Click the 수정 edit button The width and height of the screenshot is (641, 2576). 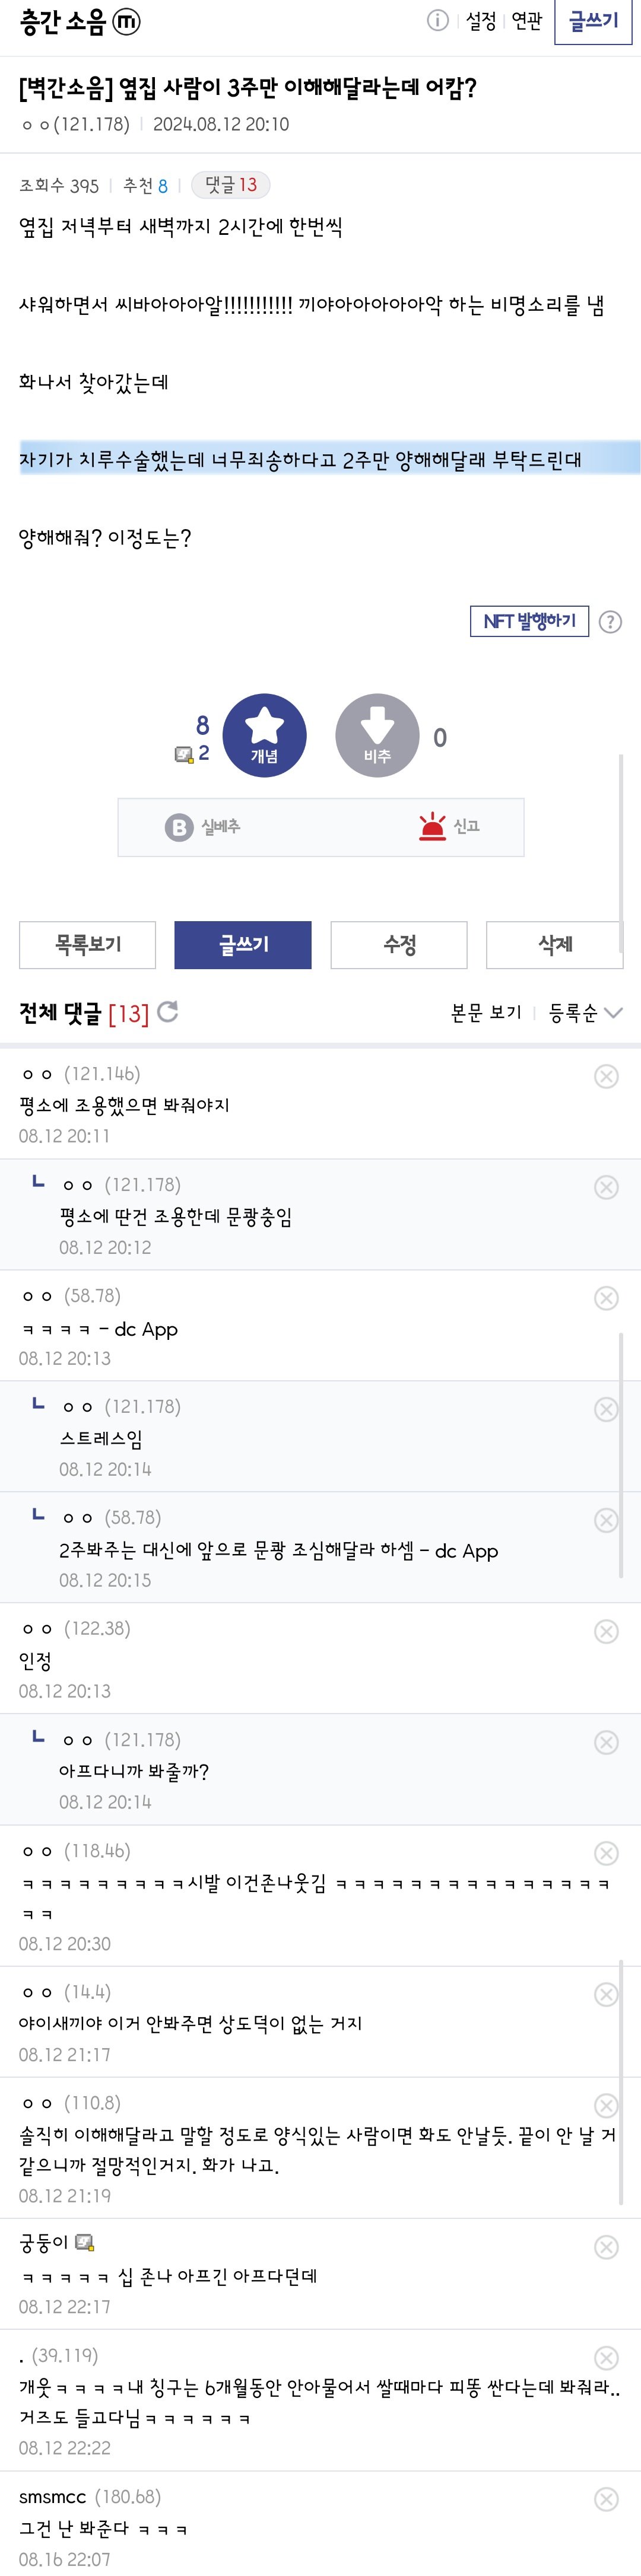[x=399, y=944]
